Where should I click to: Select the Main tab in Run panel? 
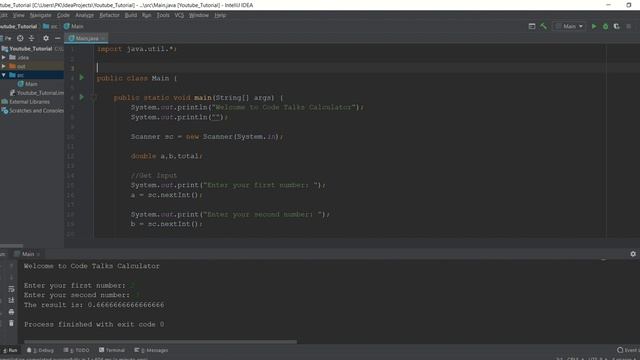[27, 254]
